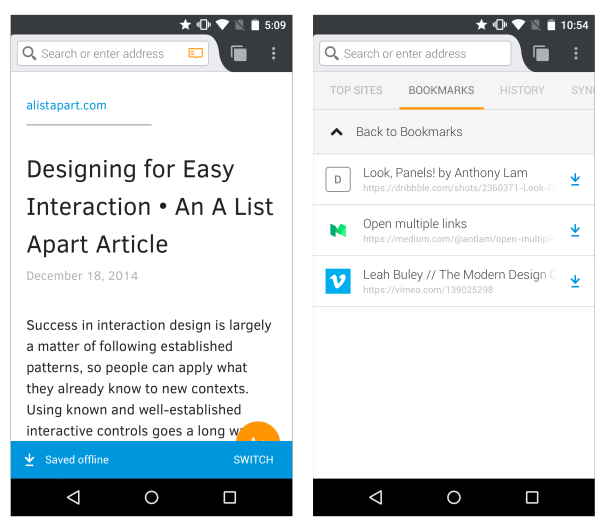Switch to the TOP SITES tab
This screenshot has height=529, width=600.
point(356,90)
